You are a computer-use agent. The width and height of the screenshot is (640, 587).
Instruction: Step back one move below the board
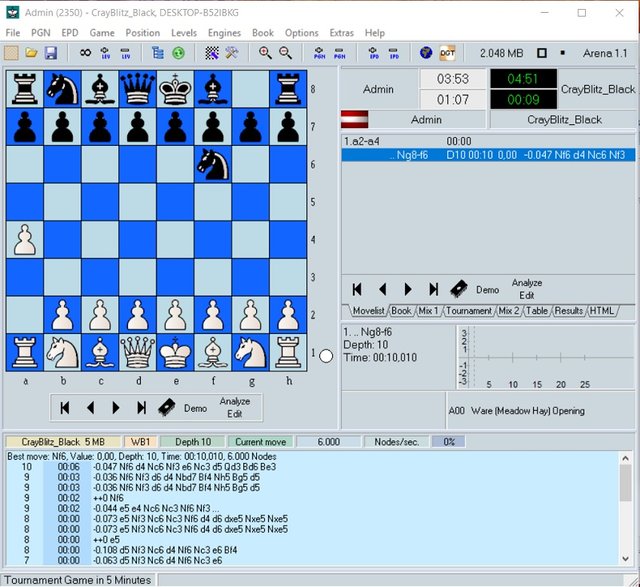[91, 408]
